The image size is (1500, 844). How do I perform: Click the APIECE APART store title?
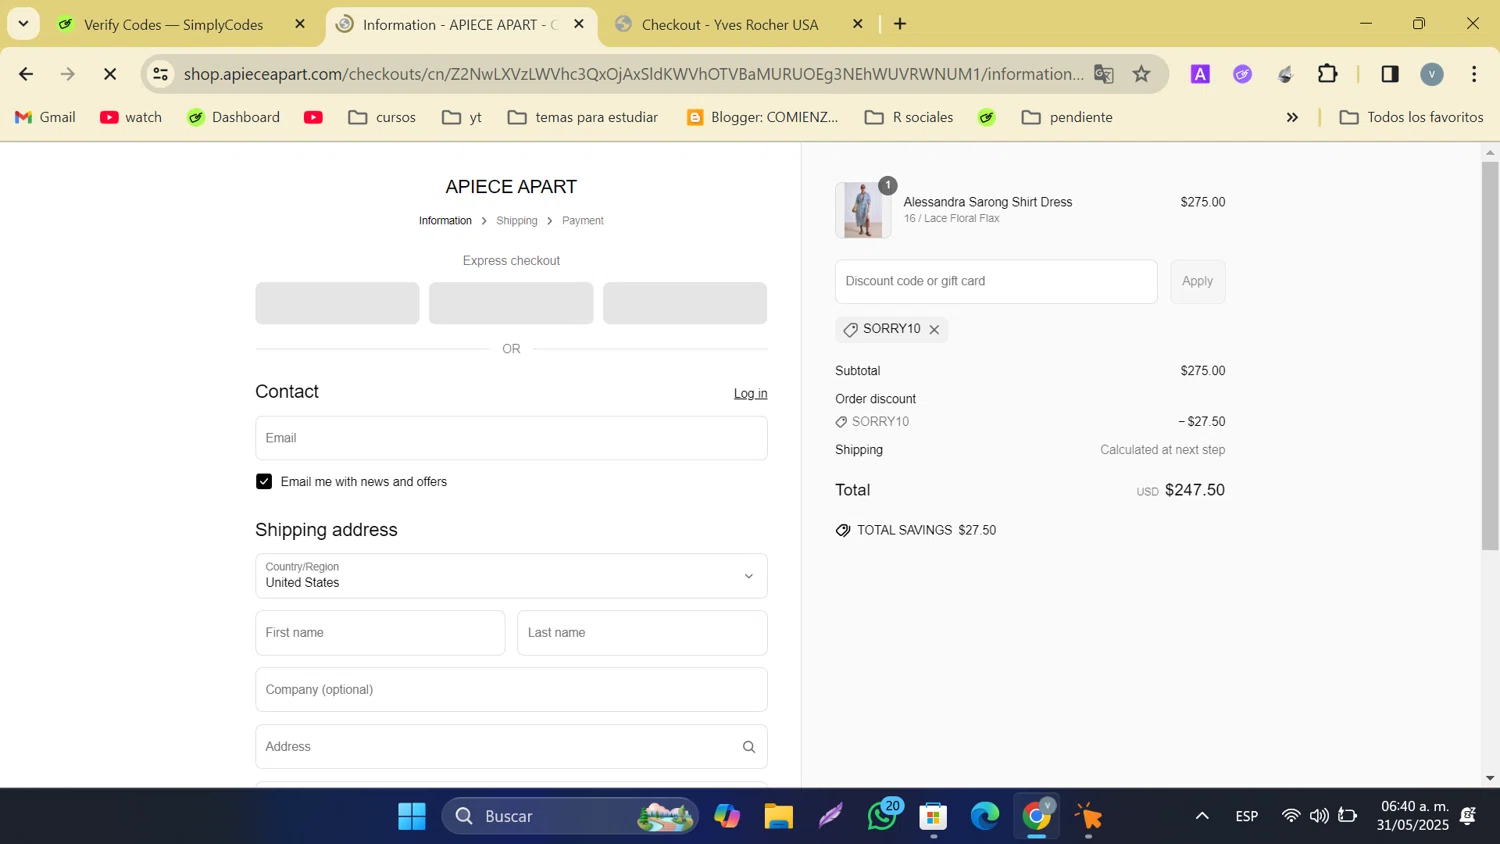pos(511,187)
